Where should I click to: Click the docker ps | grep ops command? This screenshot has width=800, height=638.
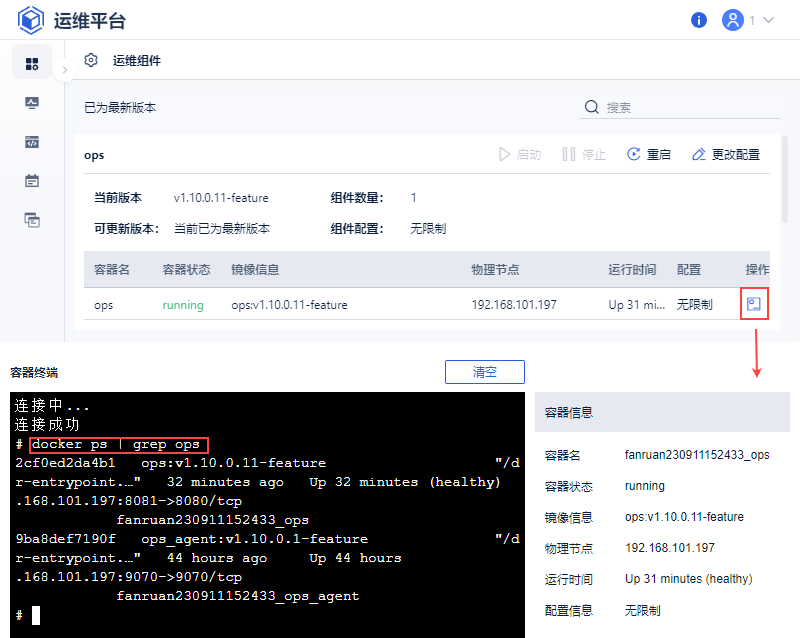[115, 445]
